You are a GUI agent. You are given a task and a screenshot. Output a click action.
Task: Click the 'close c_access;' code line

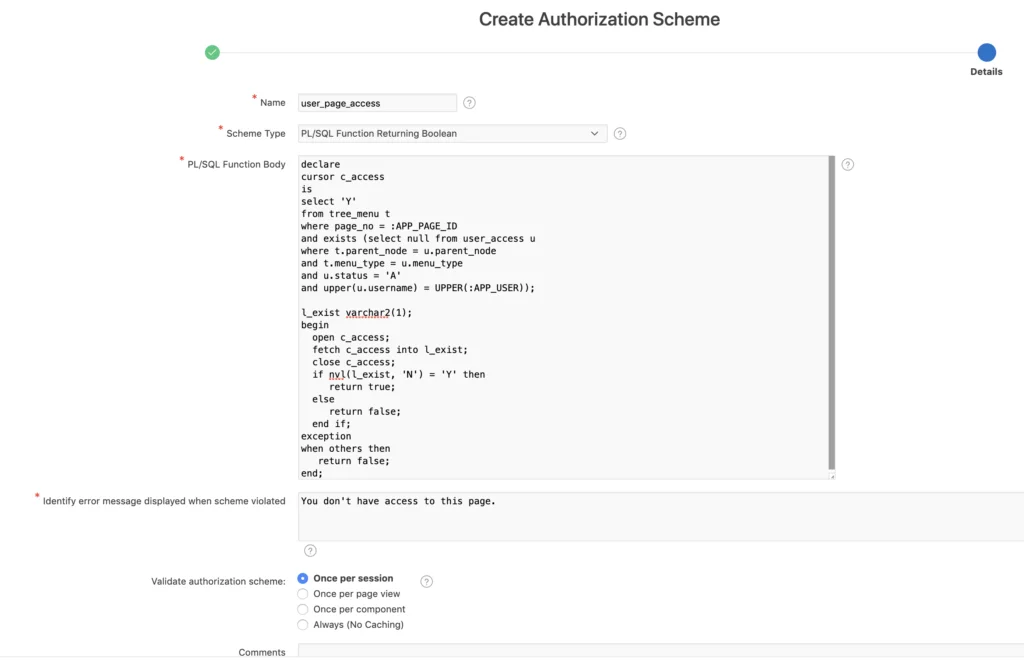point(353,362)
